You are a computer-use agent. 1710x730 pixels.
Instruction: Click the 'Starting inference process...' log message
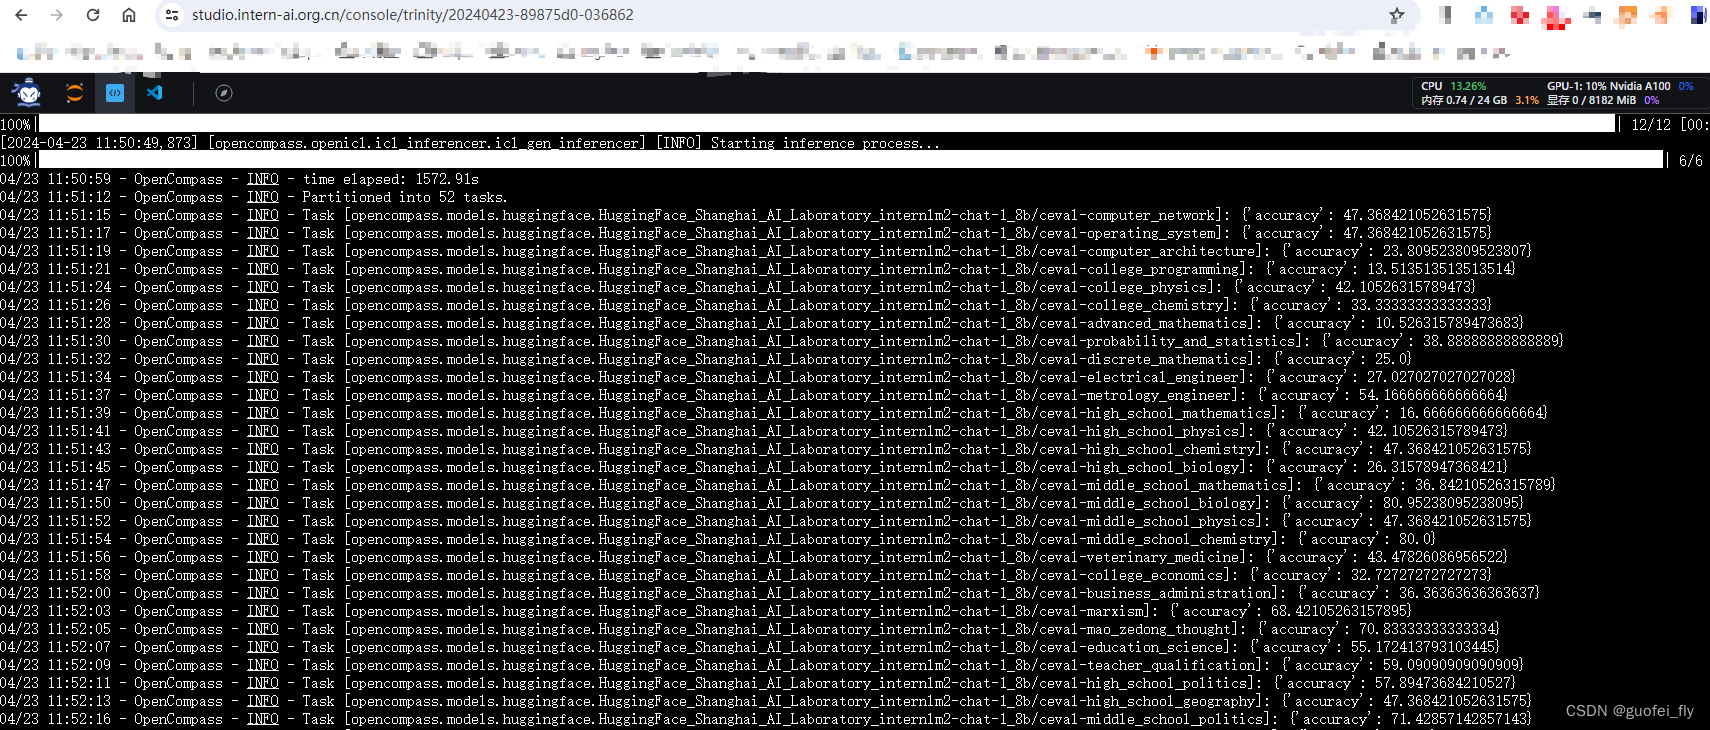pyautogui.click(x=826, y=143)
